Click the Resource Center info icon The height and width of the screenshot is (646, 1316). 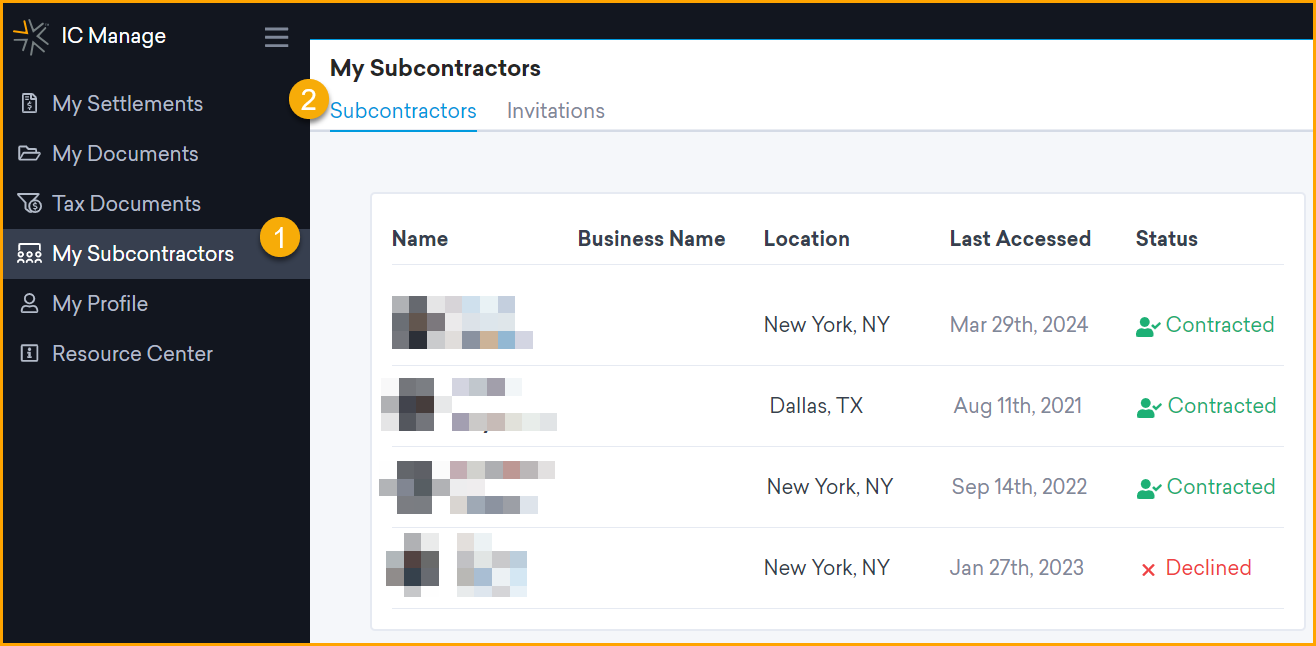coord(30,354)
